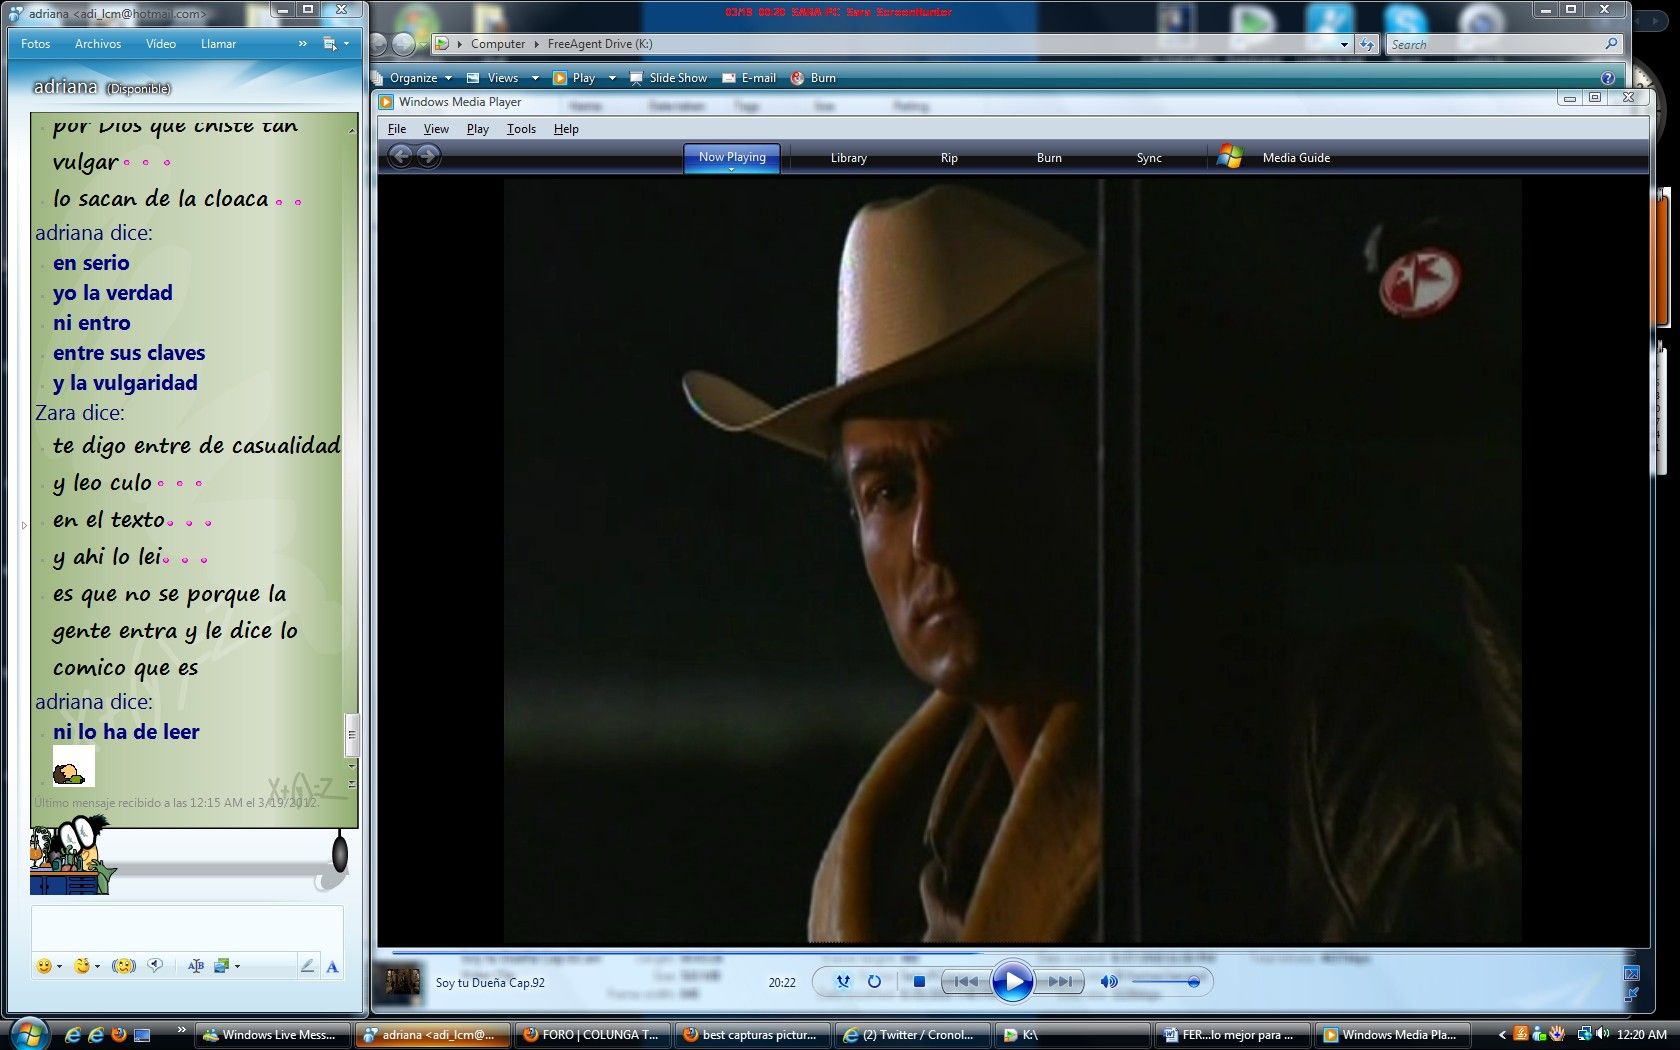Turn on shuffle in Media Player
The image size is (1680, 1050).
tap(843, 982)
